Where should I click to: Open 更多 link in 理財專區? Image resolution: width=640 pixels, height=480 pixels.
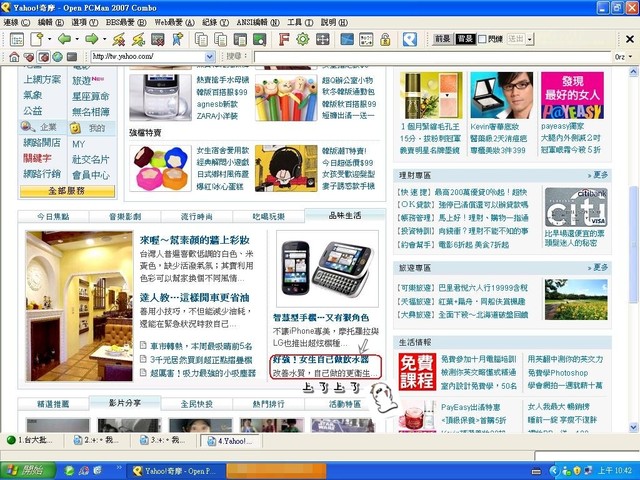[598, 175]
